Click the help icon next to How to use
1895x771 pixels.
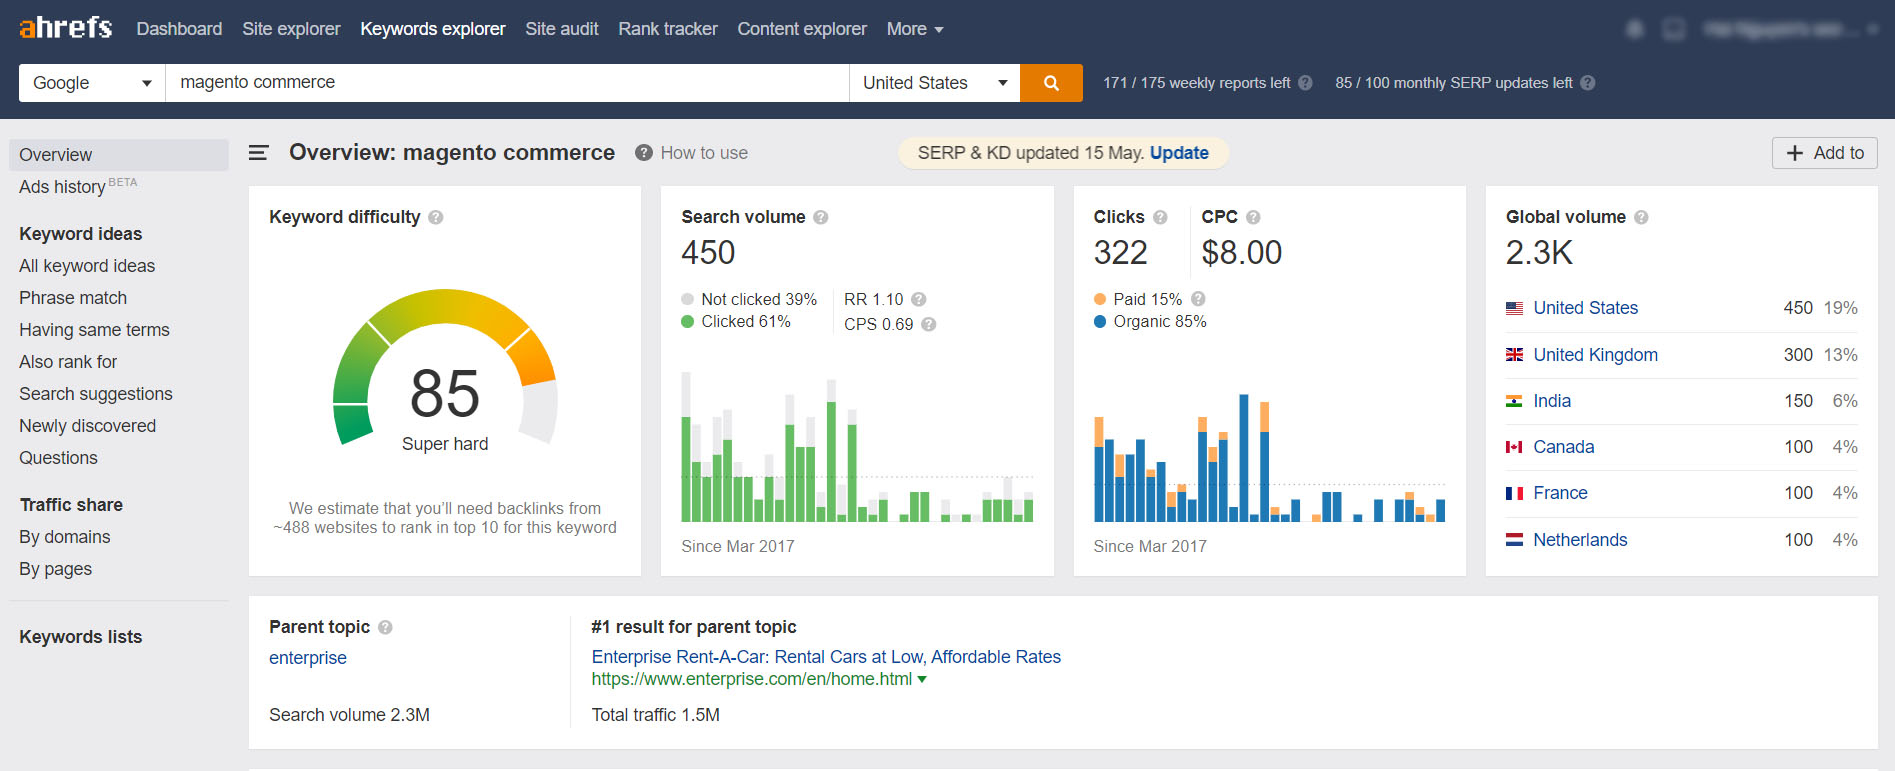point(644,153)
